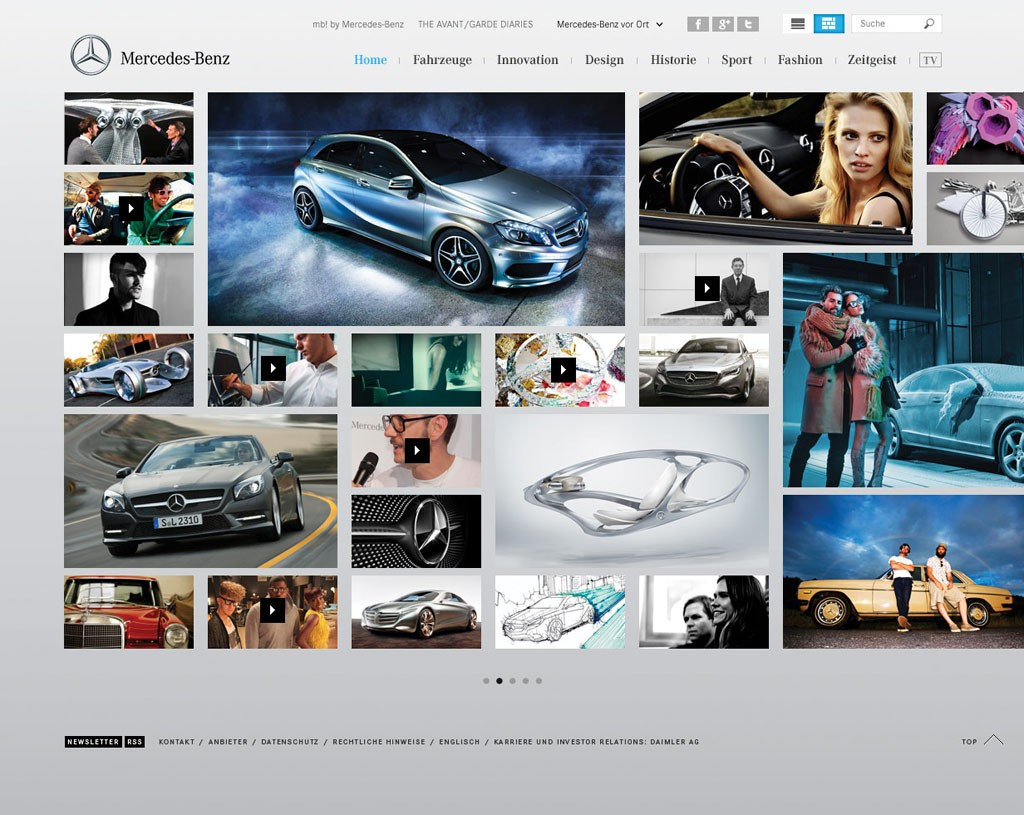Play the microphone interview video
The image size is (1024, 815).
click(417, 451)
